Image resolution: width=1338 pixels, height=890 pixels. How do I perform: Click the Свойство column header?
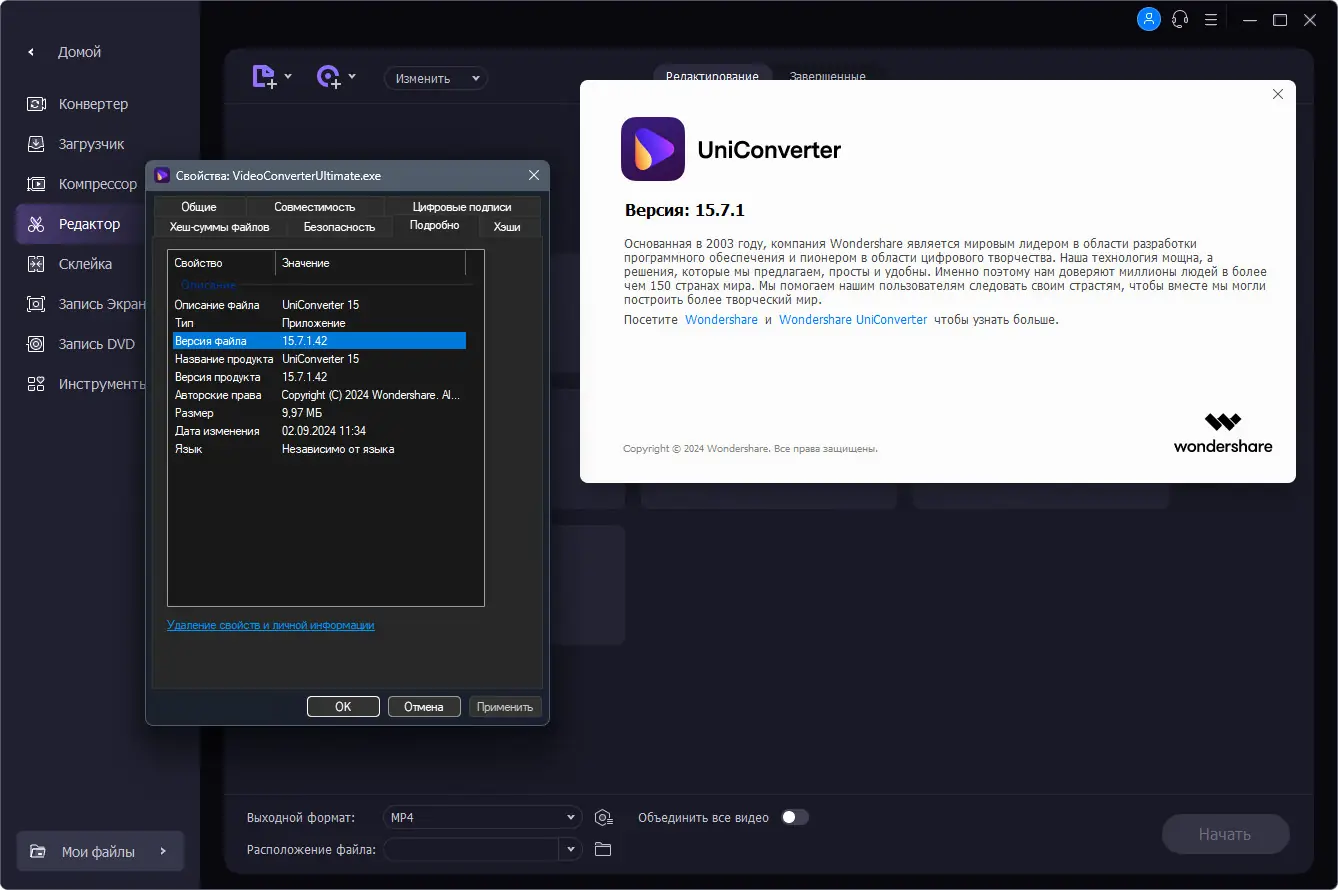click(x=221, y=263)
